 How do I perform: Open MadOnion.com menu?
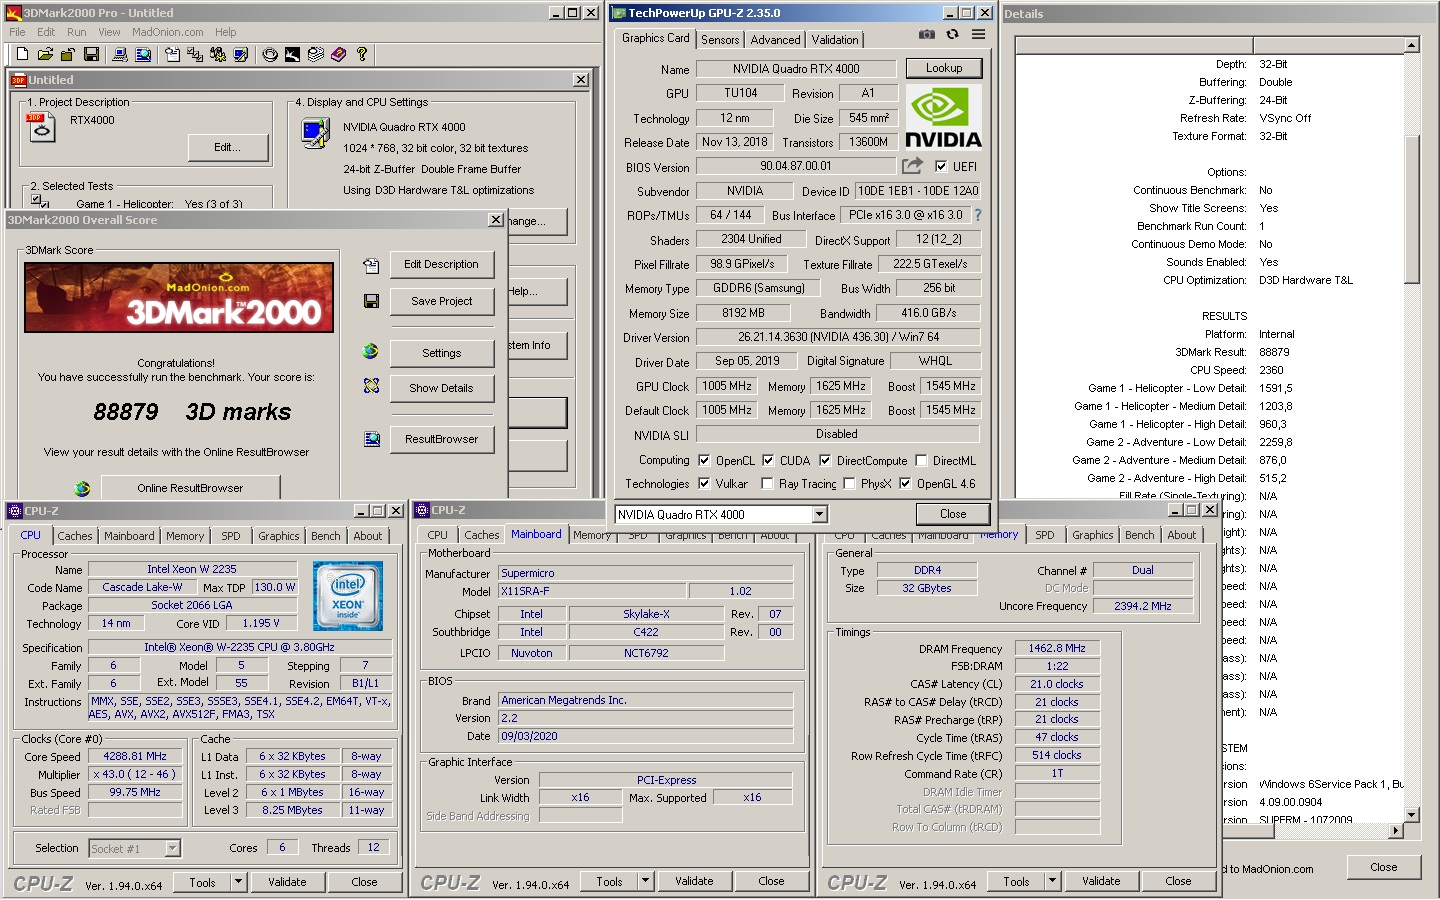pyautogui.click(x=167, y=32)
